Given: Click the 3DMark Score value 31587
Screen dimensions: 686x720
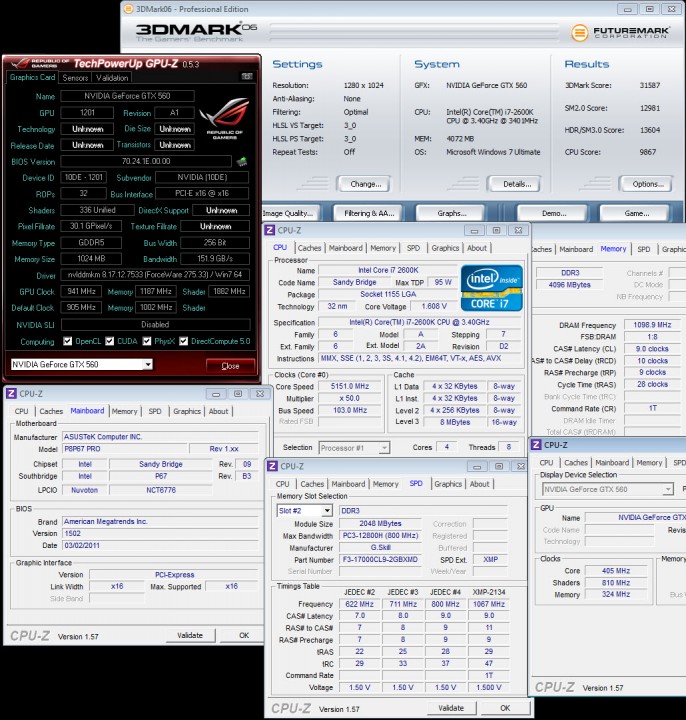Looking at the screenshot, I should (x=649, y=85).
